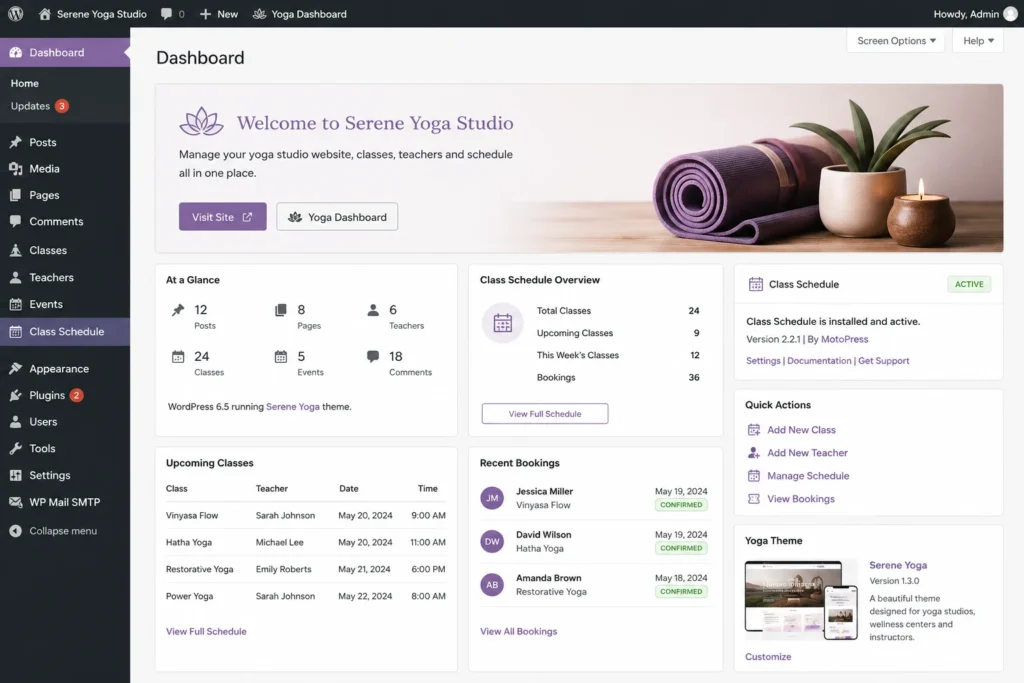Click the Users icon in sidebar
The height and width of the screenshot is (683, 1024).
[x=16, y=422]
